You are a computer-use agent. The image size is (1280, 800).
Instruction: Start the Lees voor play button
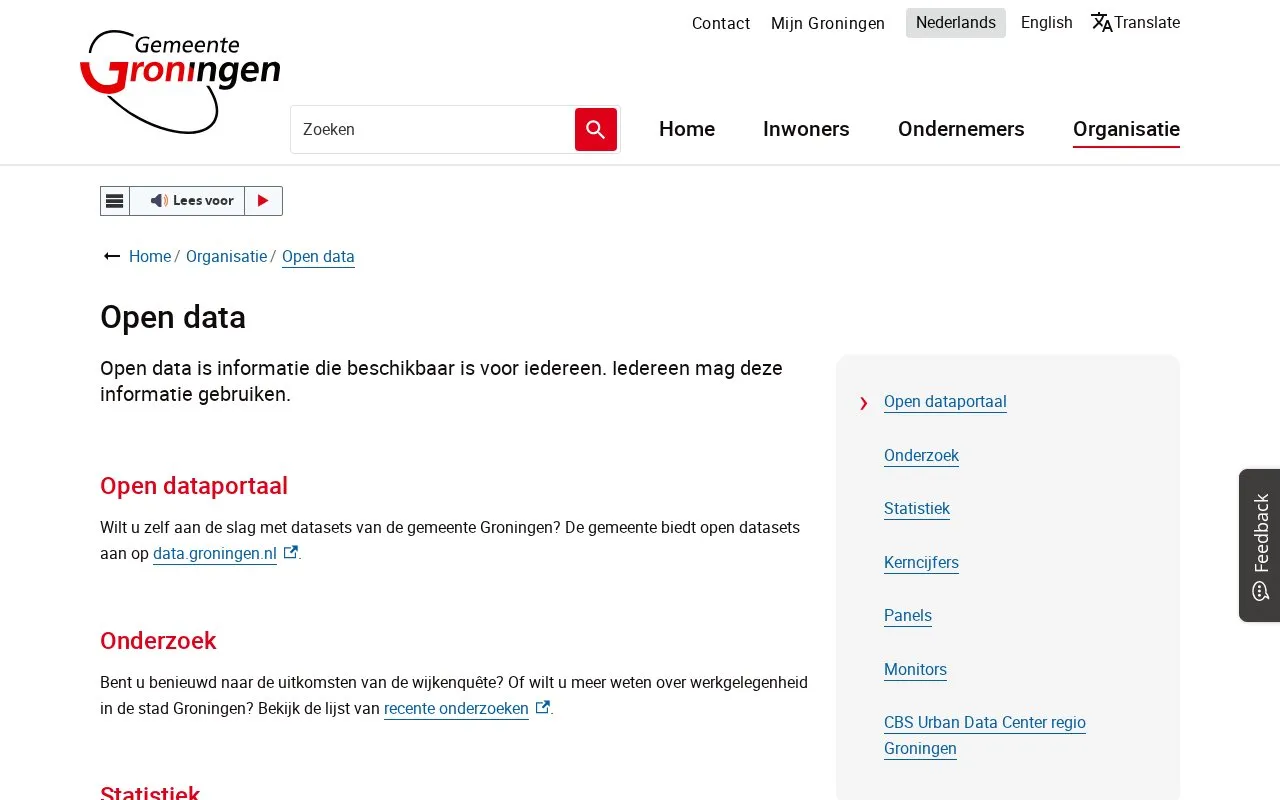click(x=263, y=201)
